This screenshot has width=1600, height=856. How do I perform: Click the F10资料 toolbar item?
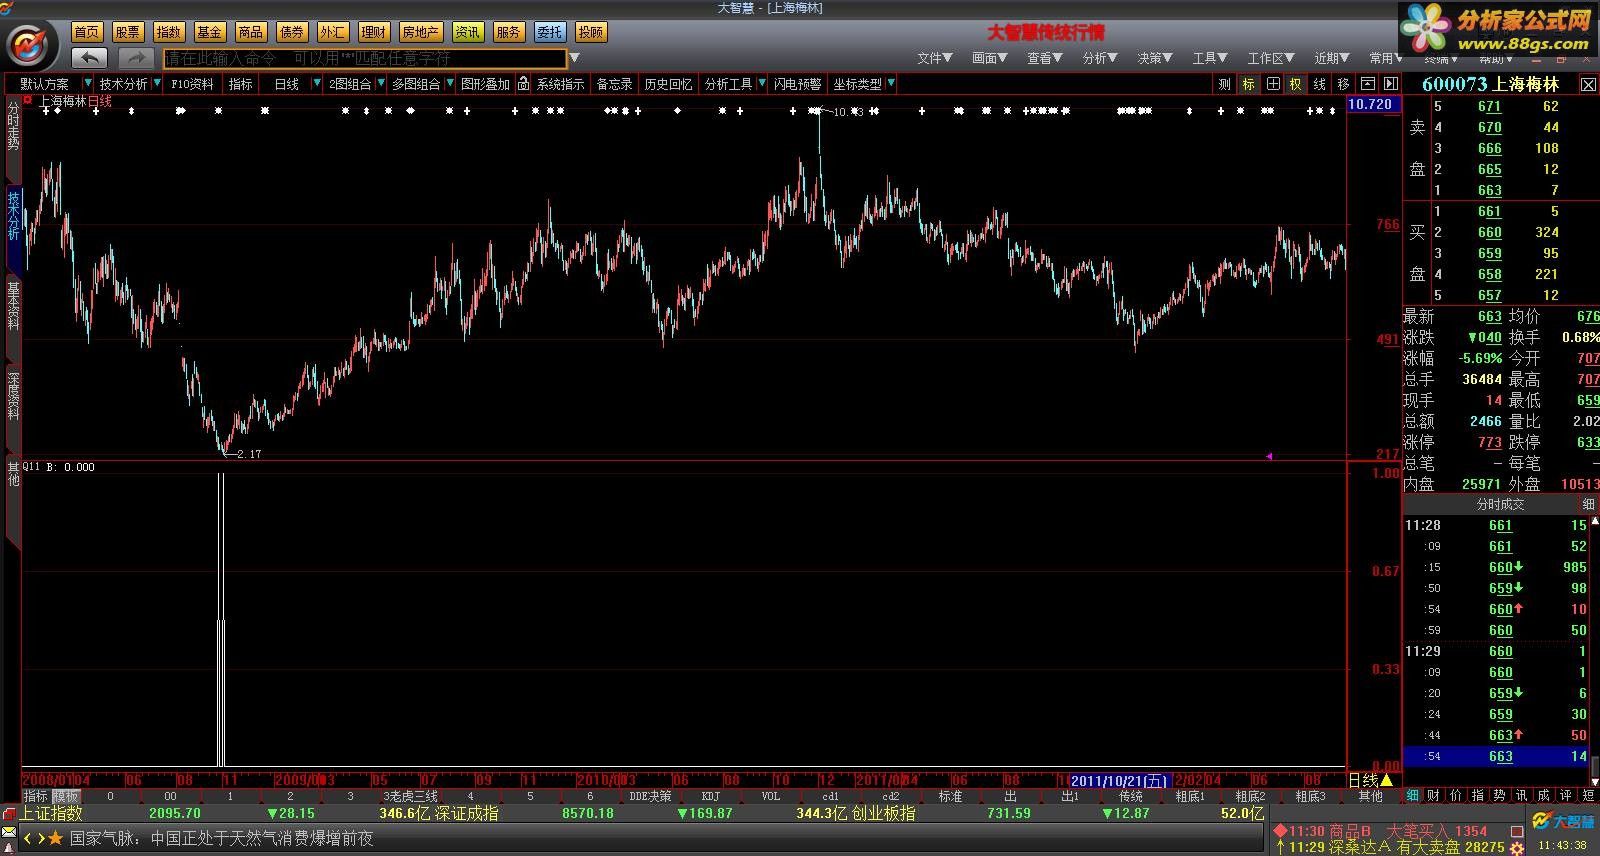pos(192,84)
